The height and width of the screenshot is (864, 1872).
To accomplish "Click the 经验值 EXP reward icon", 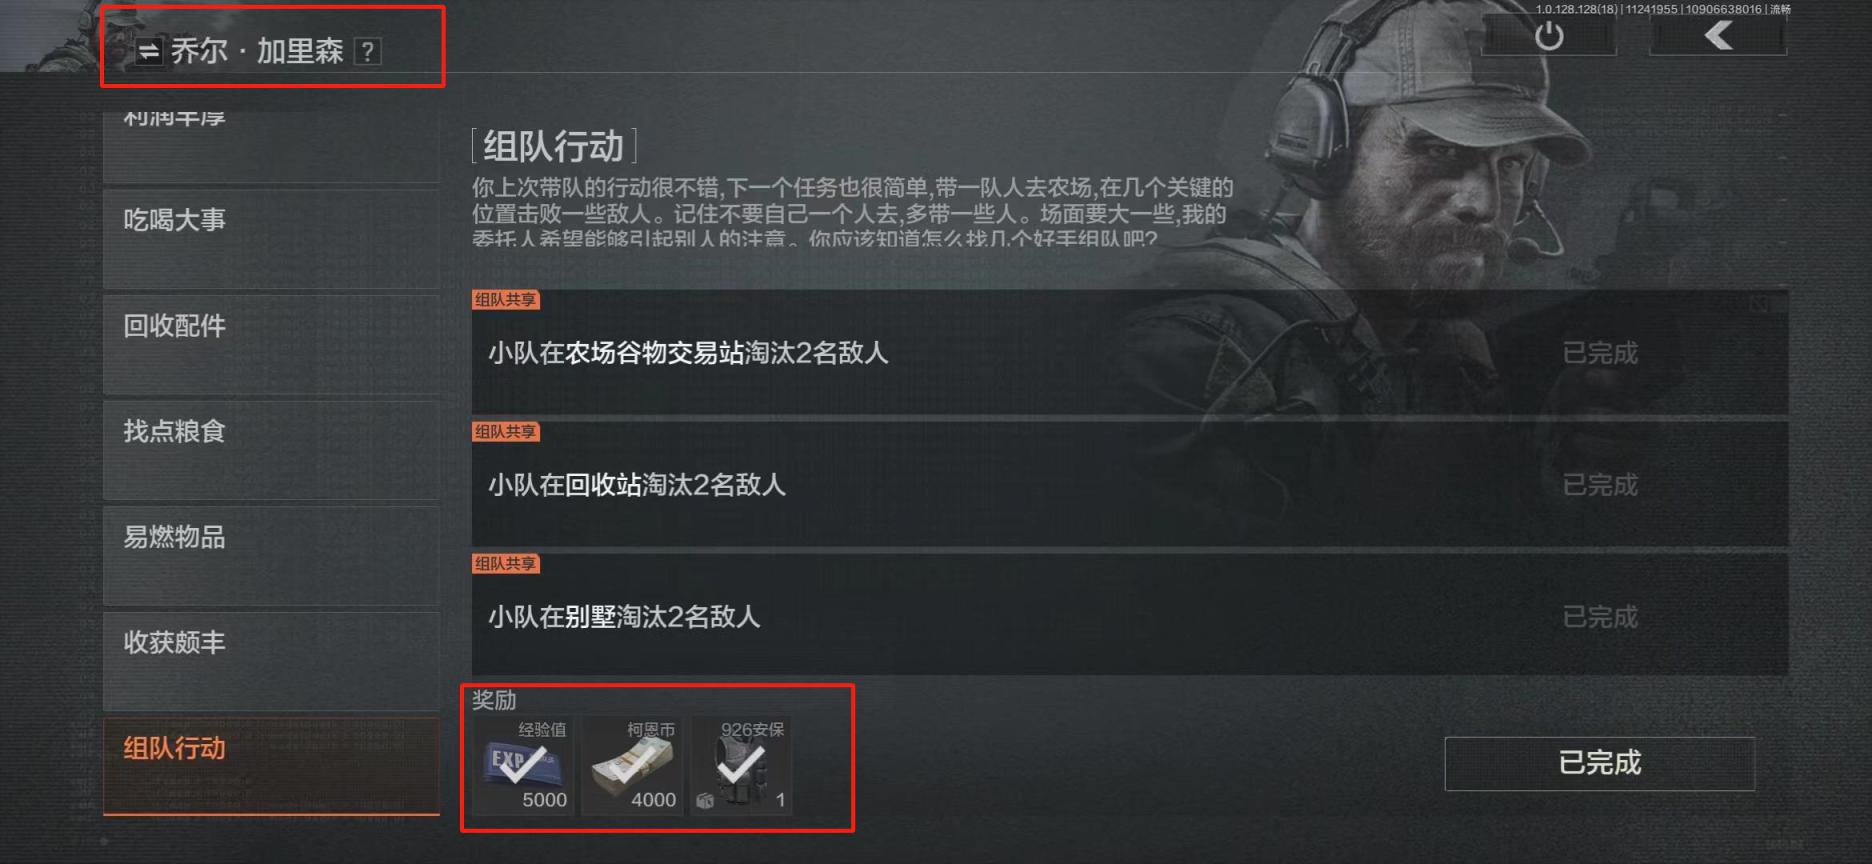I will click(x=523, y=766).
